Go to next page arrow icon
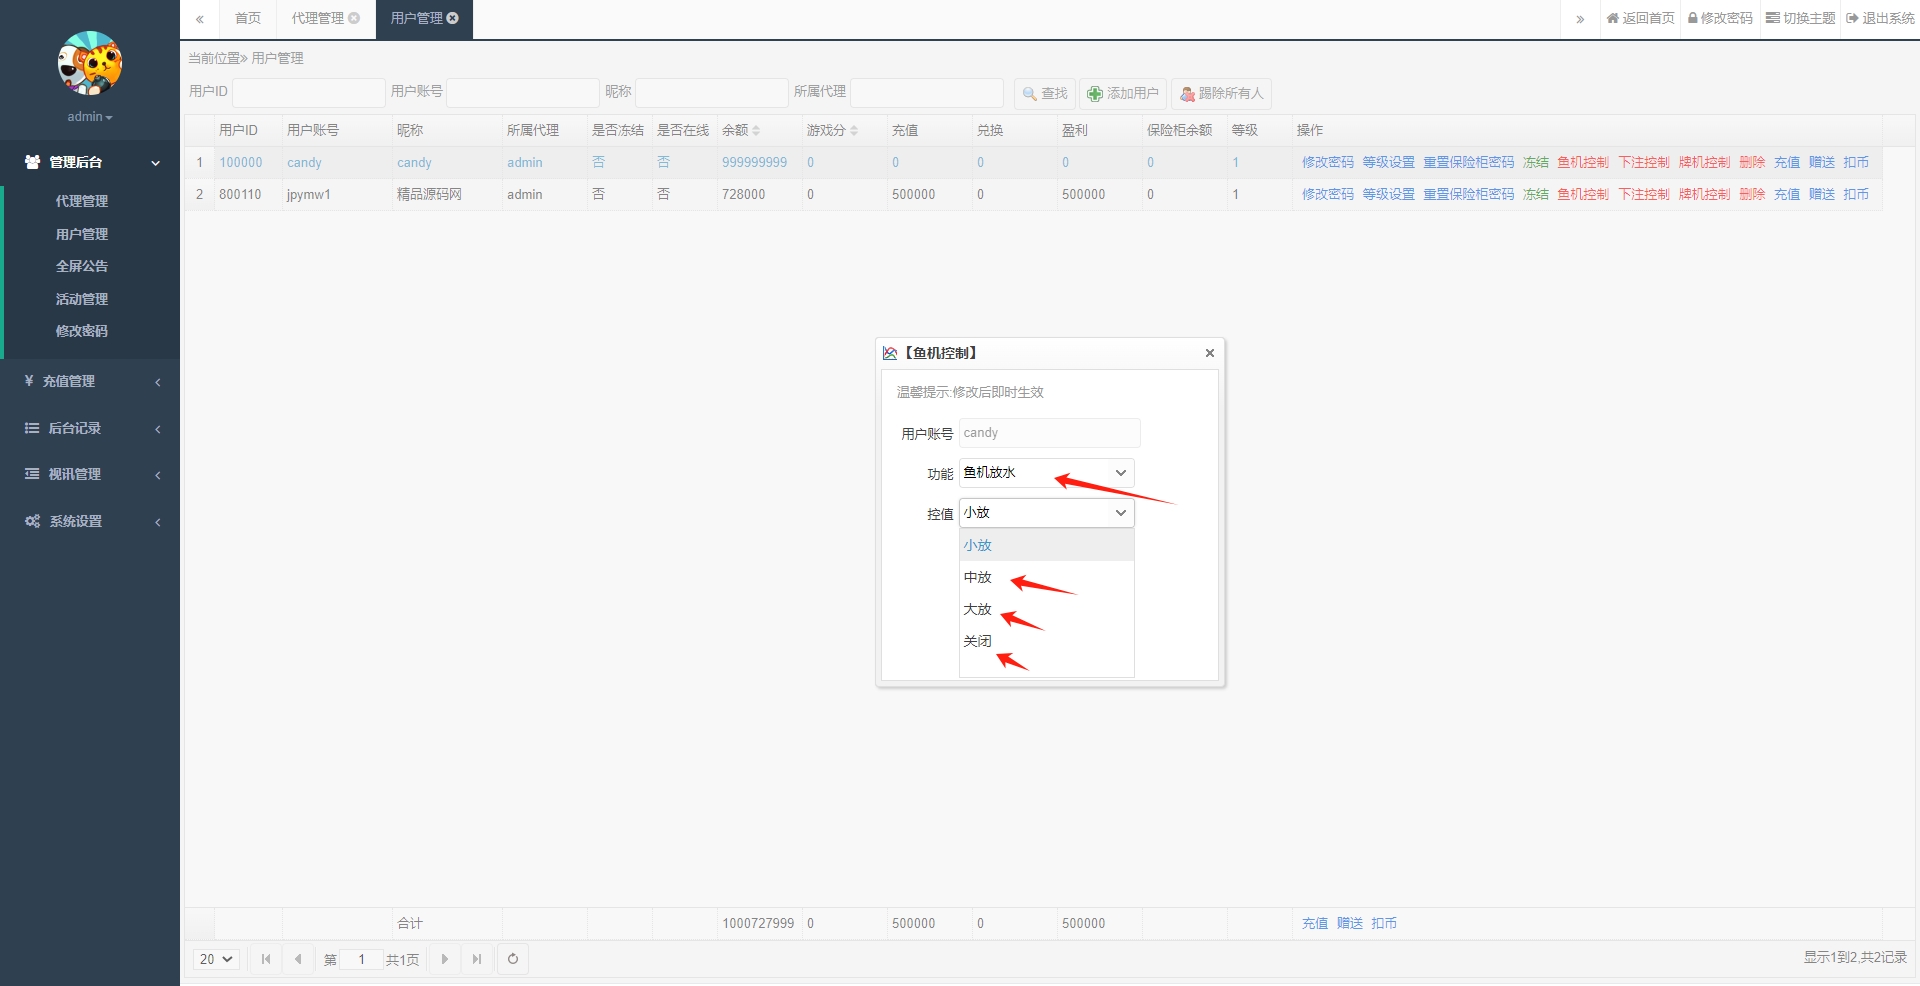 tap(445, 959)
